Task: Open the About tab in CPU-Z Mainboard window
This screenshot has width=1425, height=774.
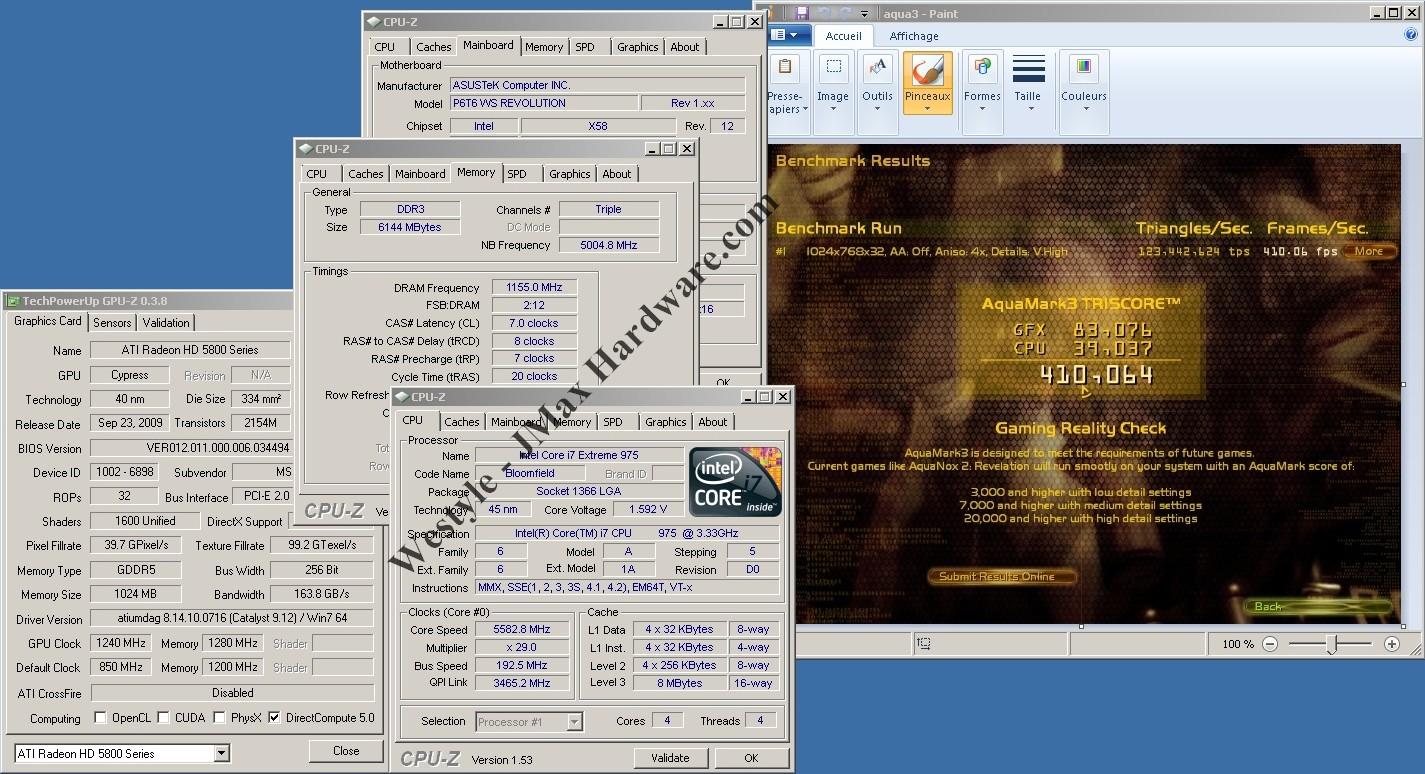Action: [685, 47]
